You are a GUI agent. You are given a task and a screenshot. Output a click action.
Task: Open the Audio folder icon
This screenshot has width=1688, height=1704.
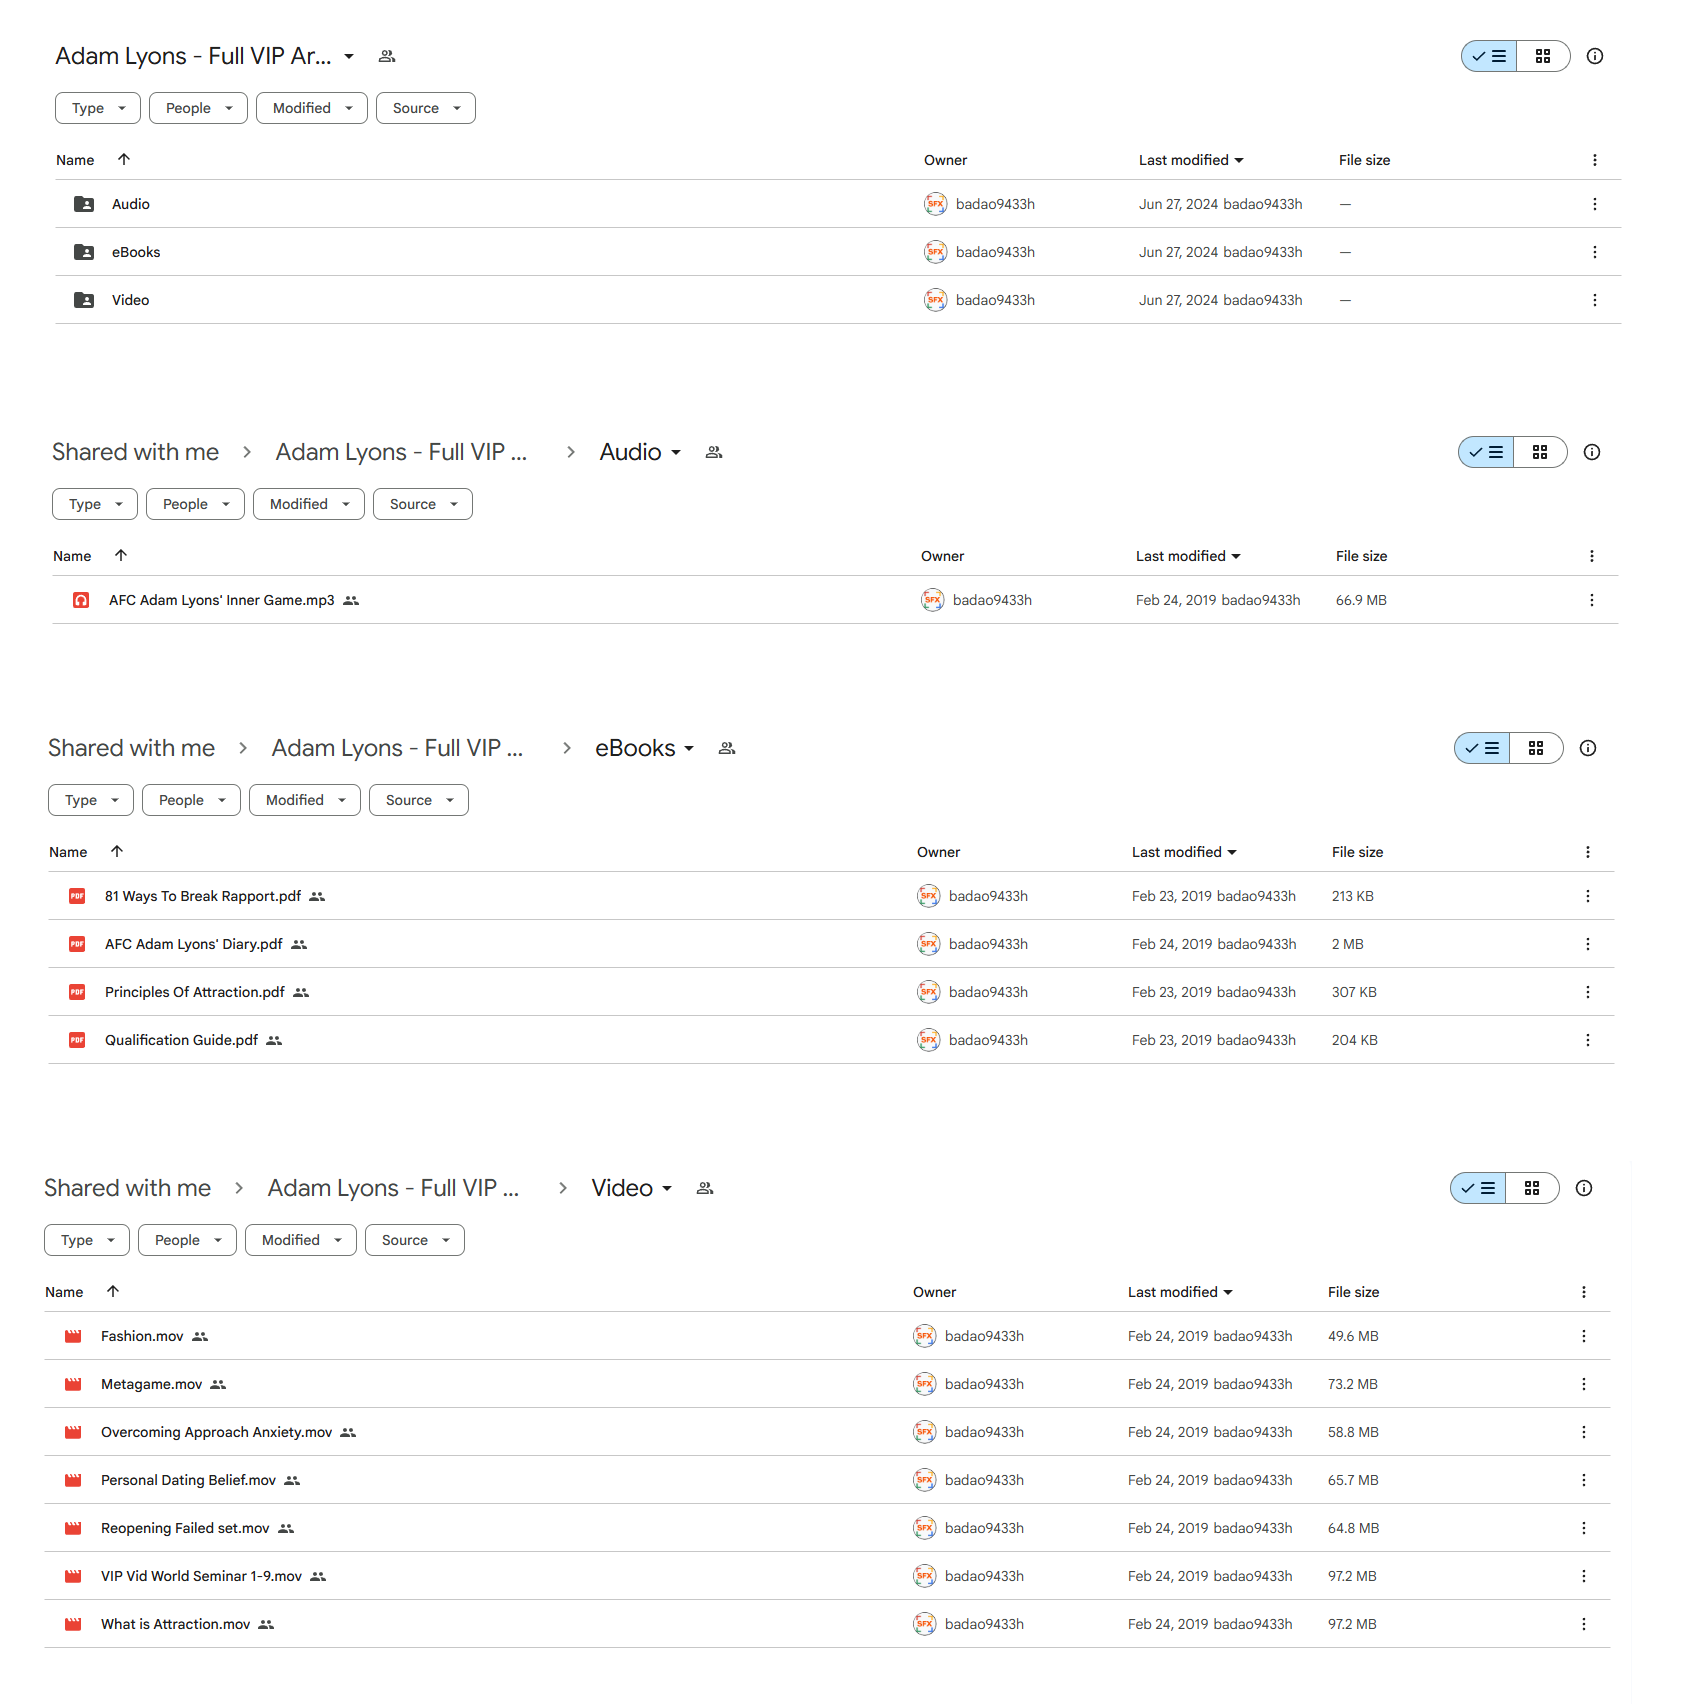(84, 204)
